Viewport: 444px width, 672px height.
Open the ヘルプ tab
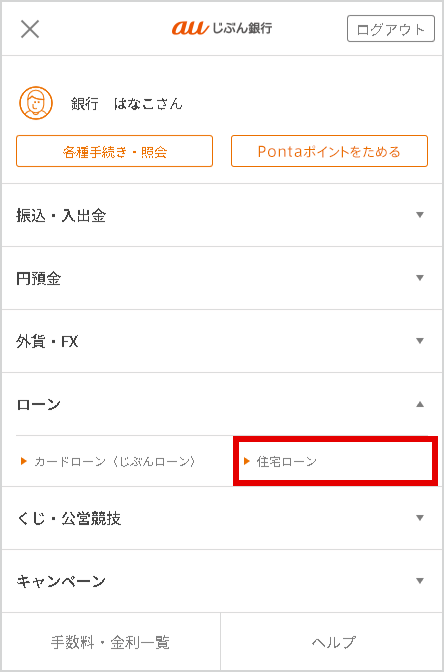point(332,642)
